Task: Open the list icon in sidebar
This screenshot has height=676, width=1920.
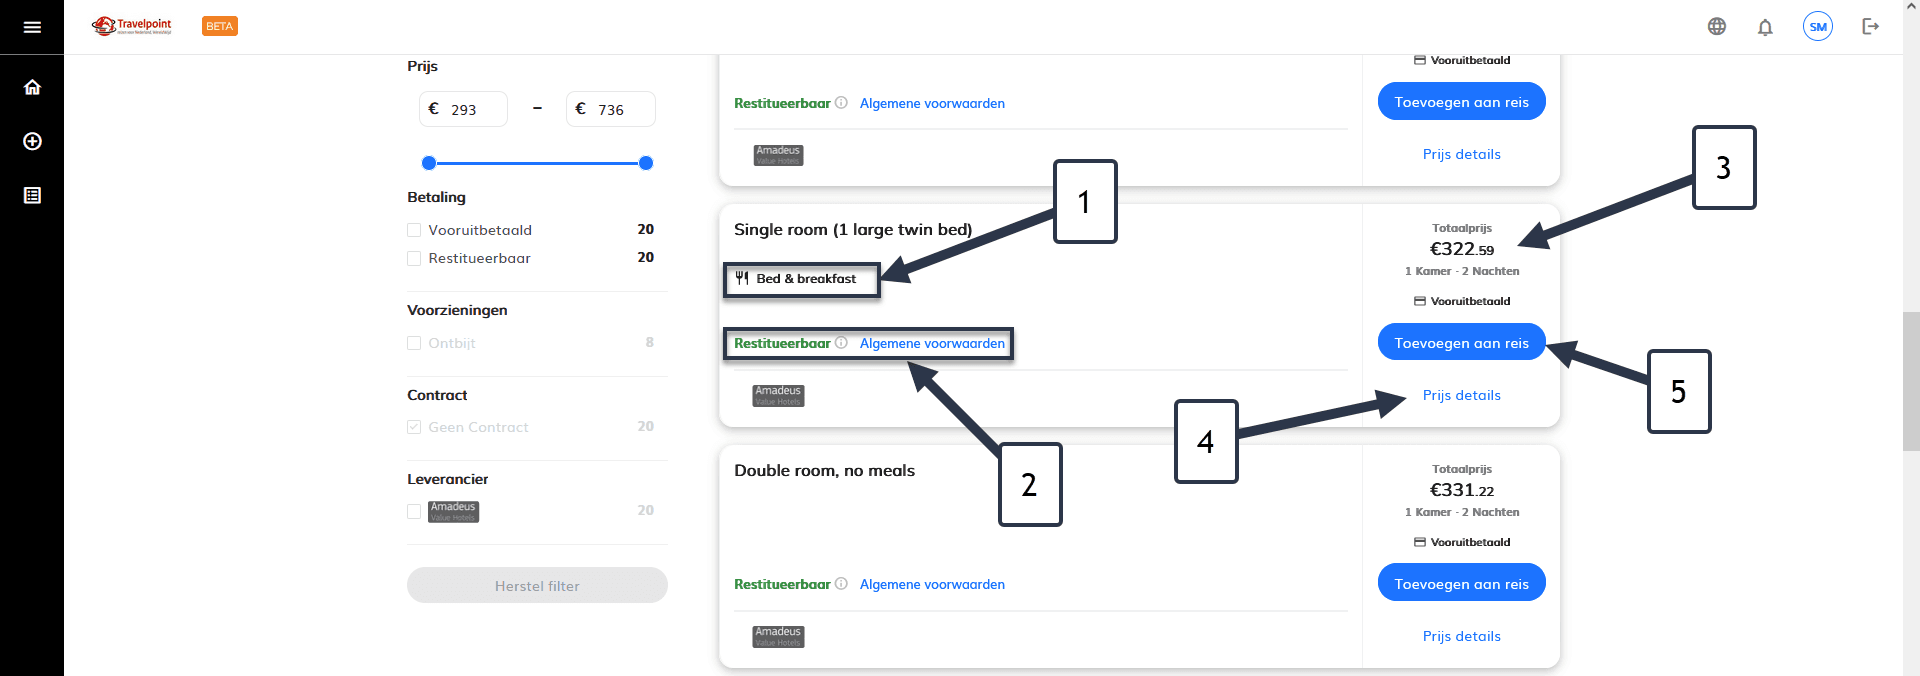Action: 32,195
